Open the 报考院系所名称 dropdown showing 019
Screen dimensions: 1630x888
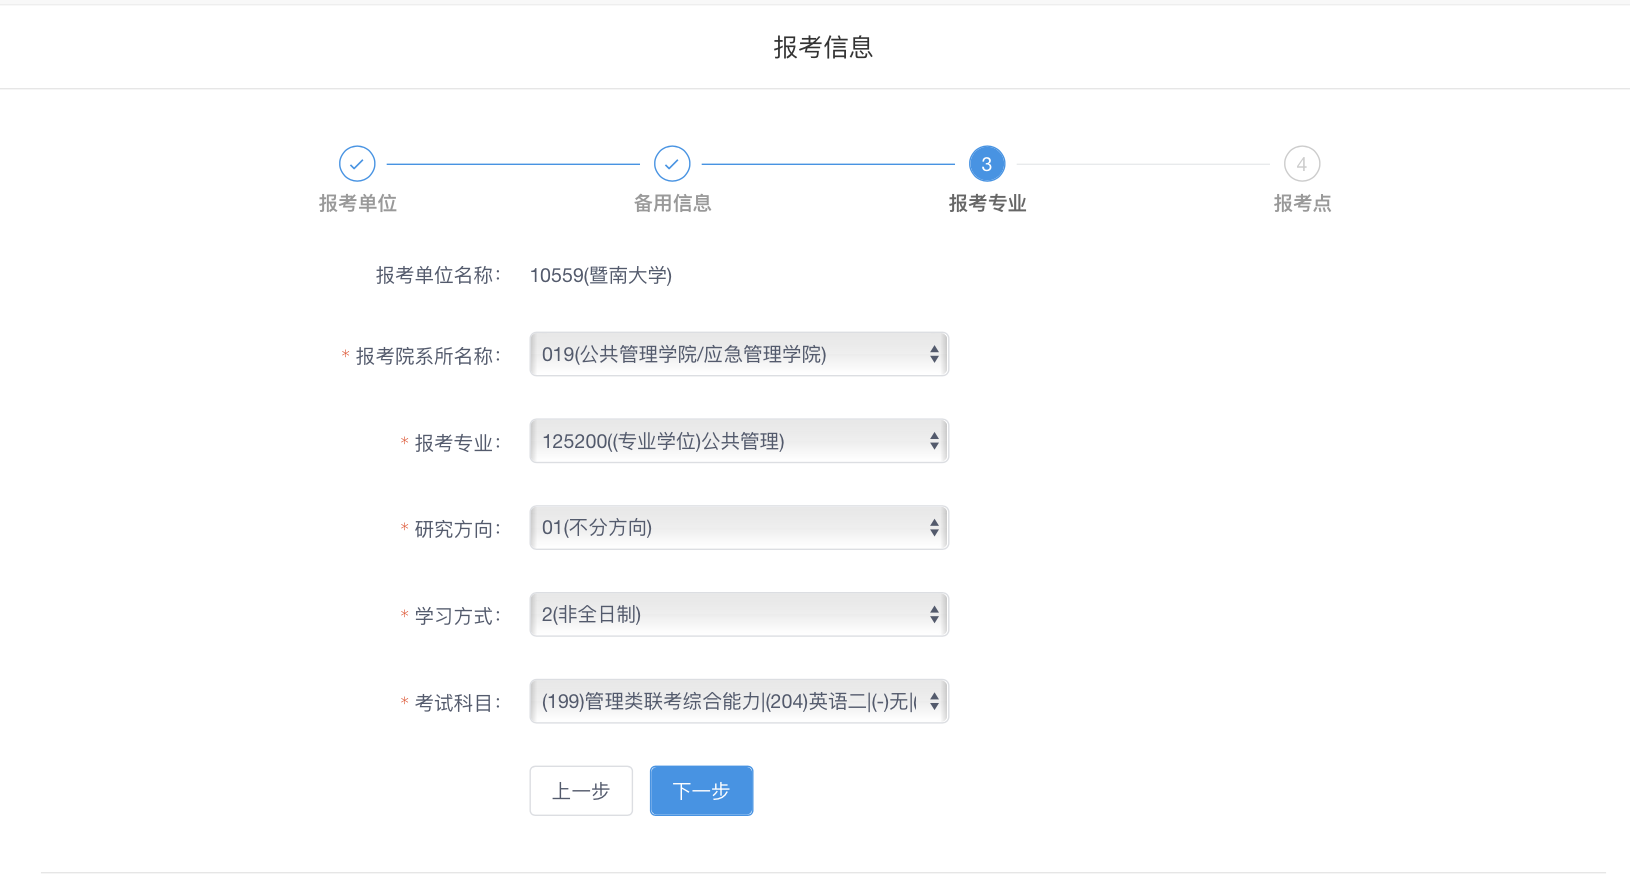pyautogui.click(x=739, y=354)
